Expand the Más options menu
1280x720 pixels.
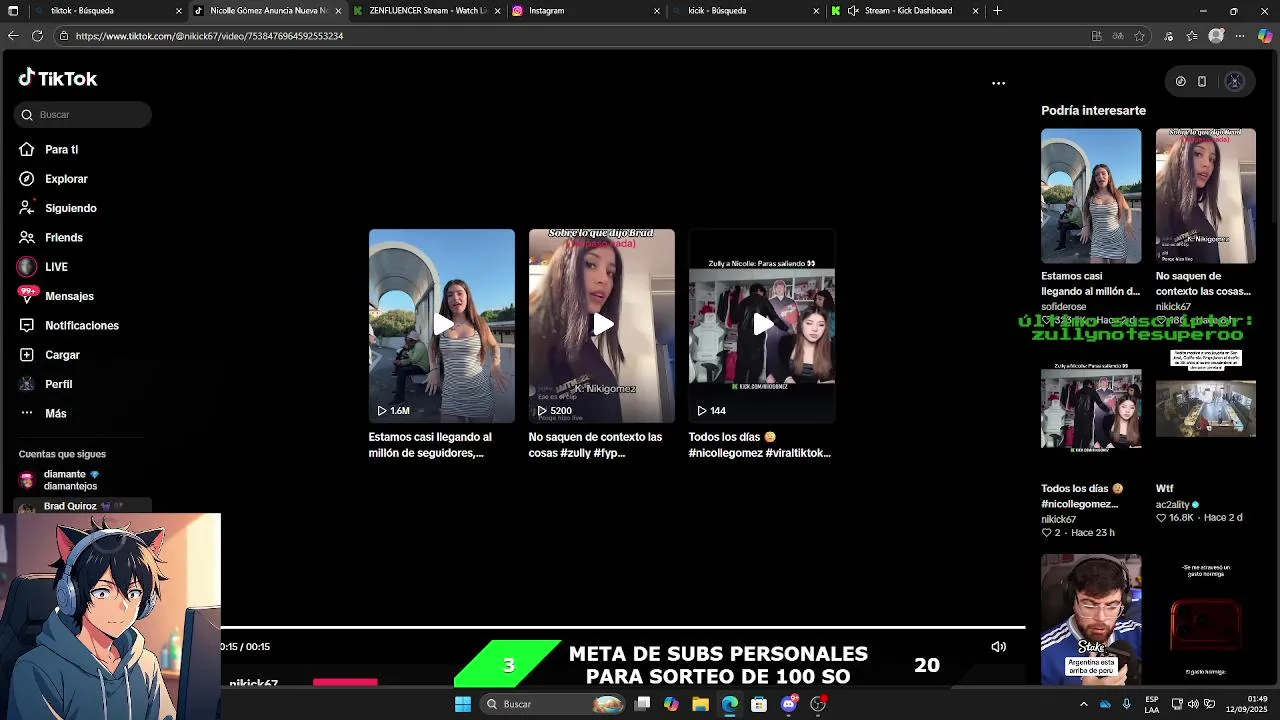(x=55, y=413)
